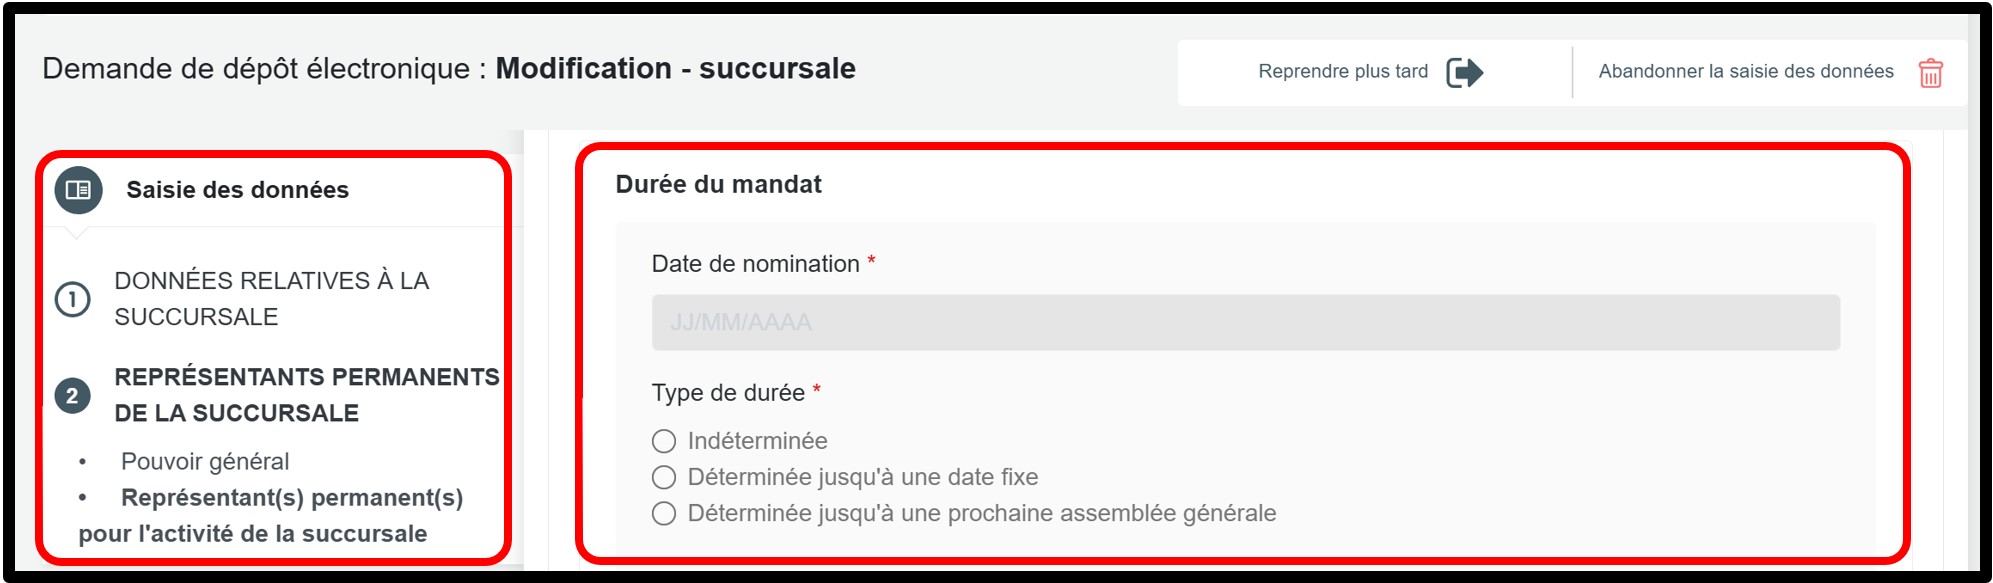
Task: Click the step 2 filled circle icon
Action: [x=72, y=396]
